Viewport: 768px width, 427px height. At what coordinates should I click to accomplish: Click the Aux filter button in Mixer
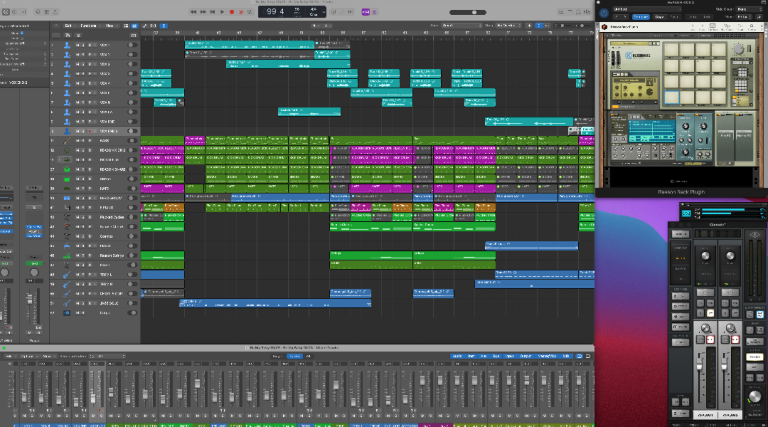pos(484,356)
